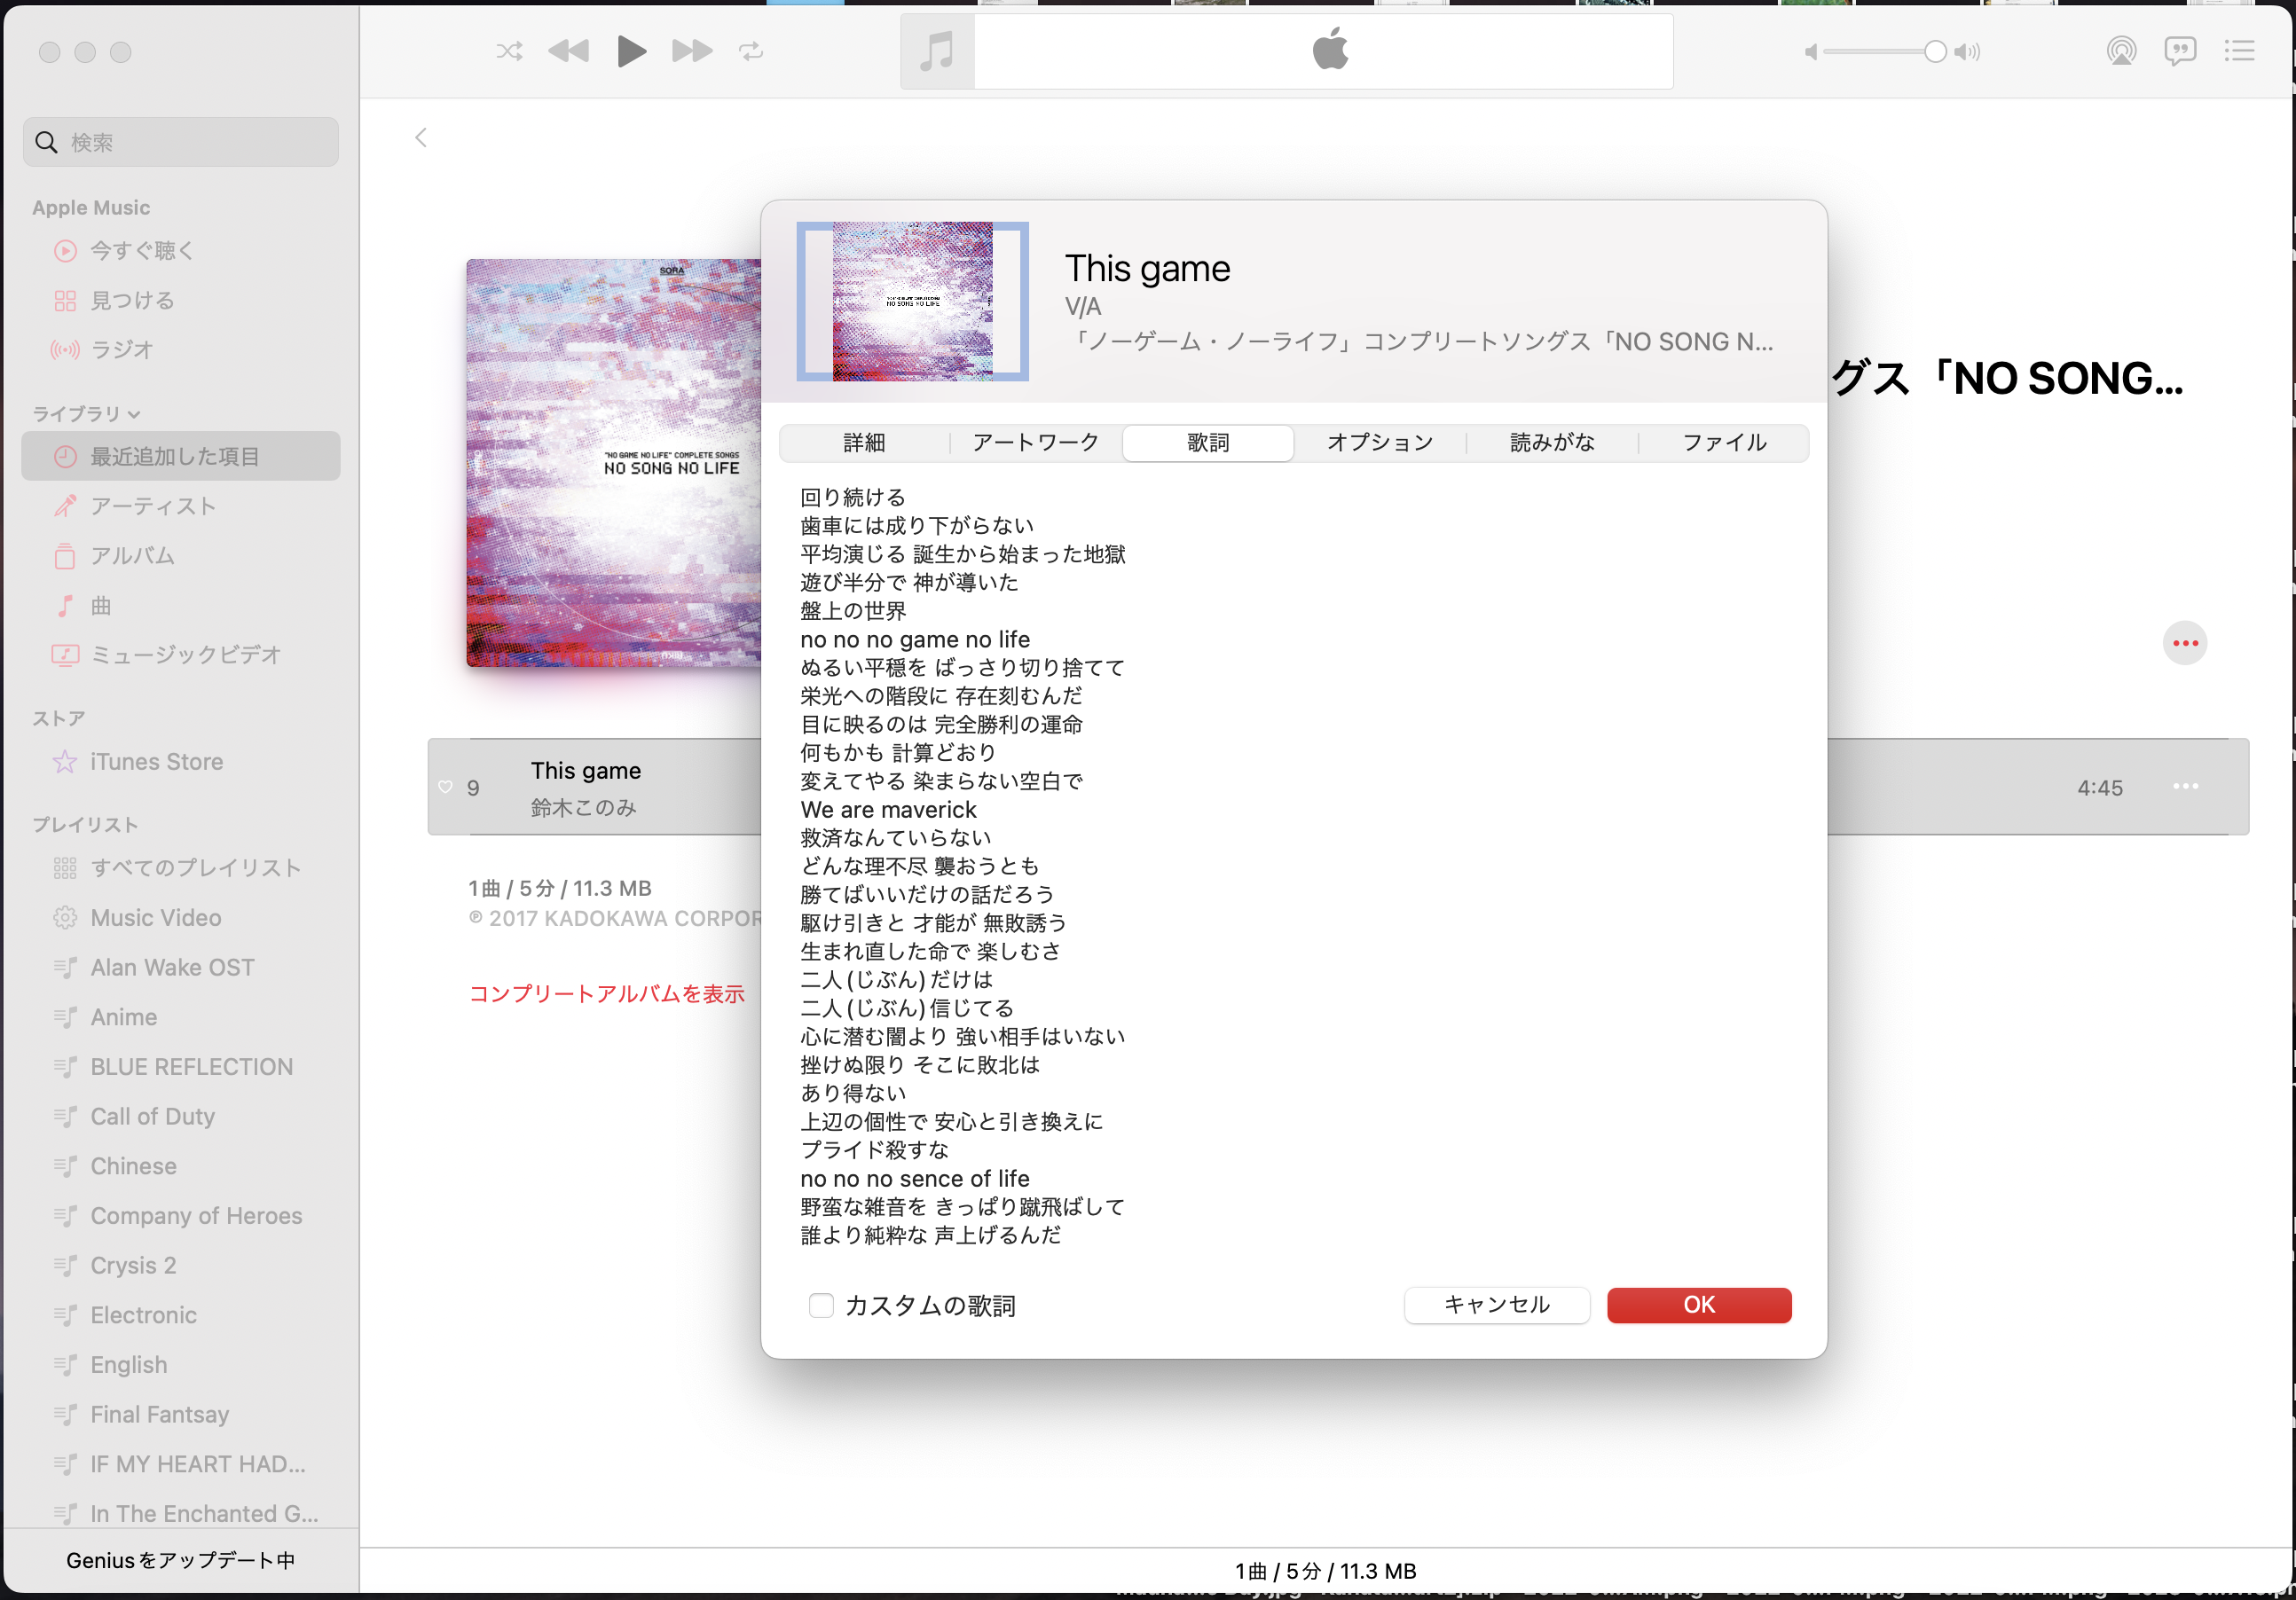The height and width of the screenshot is (1600, 2296).
Task: Switch to ファイル tab
Action: click(1724, 442)
